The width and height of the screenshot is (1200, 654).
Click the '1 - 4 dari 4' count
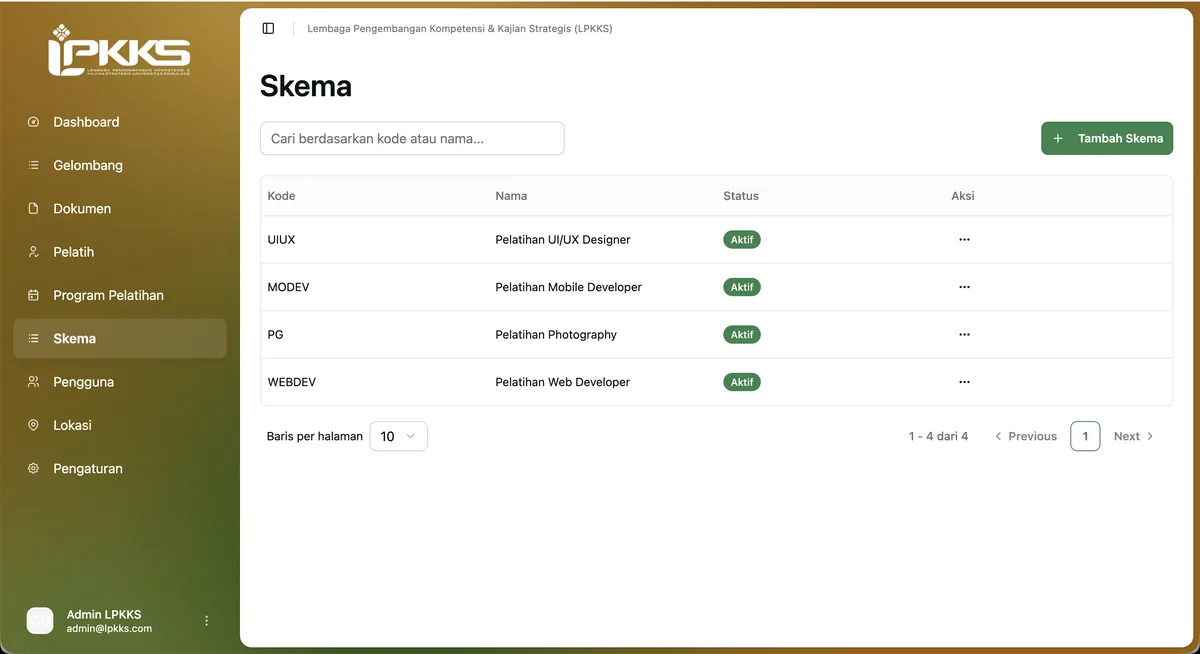coord(938,436)
